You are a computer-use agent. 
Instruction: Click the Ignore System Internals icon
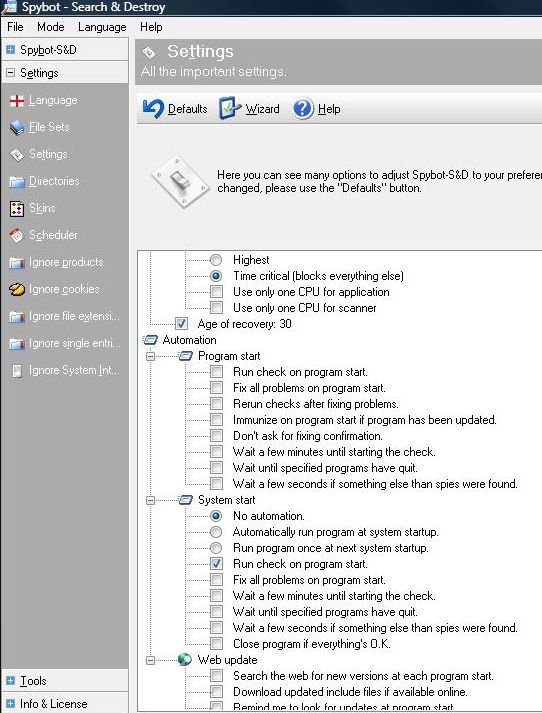click(x=17, y=371)
